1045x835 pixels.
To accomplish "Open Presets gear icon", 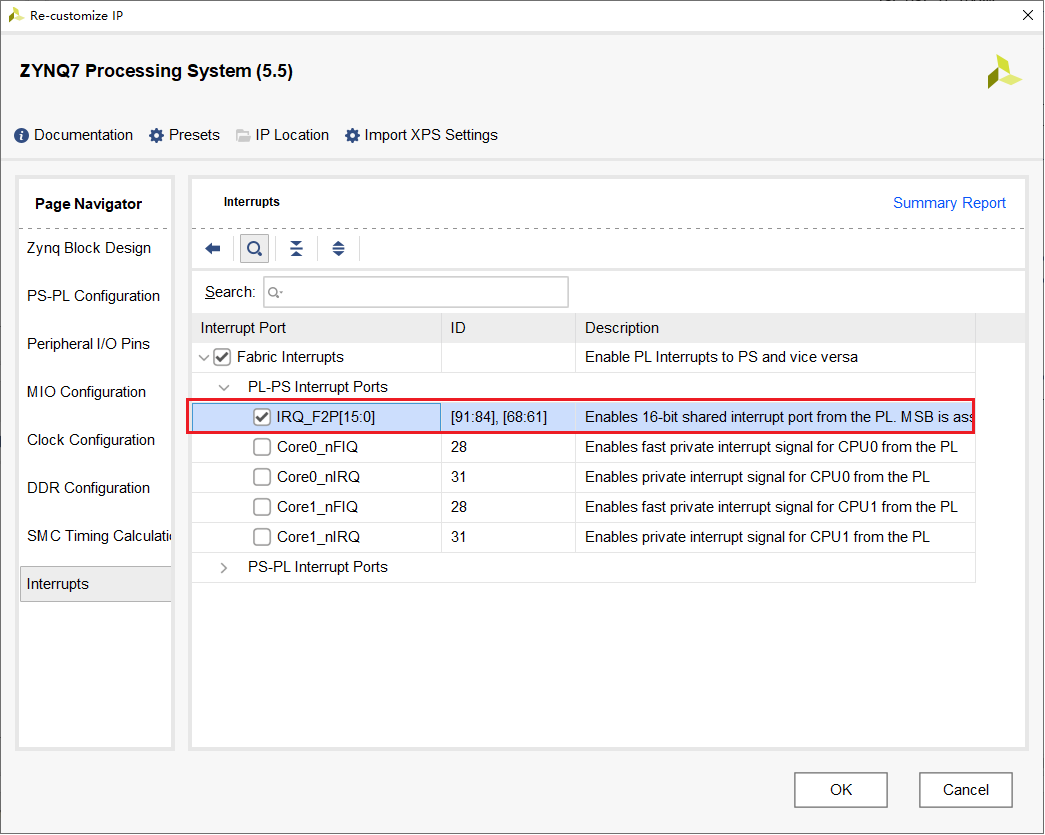I will coord(156,135).
